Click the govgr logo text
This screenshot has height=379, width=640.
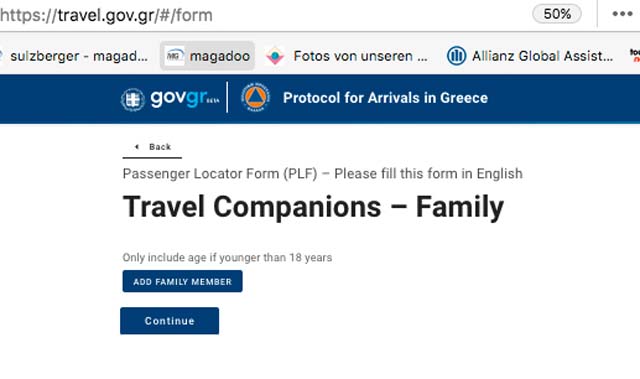[x=184, y=98]
